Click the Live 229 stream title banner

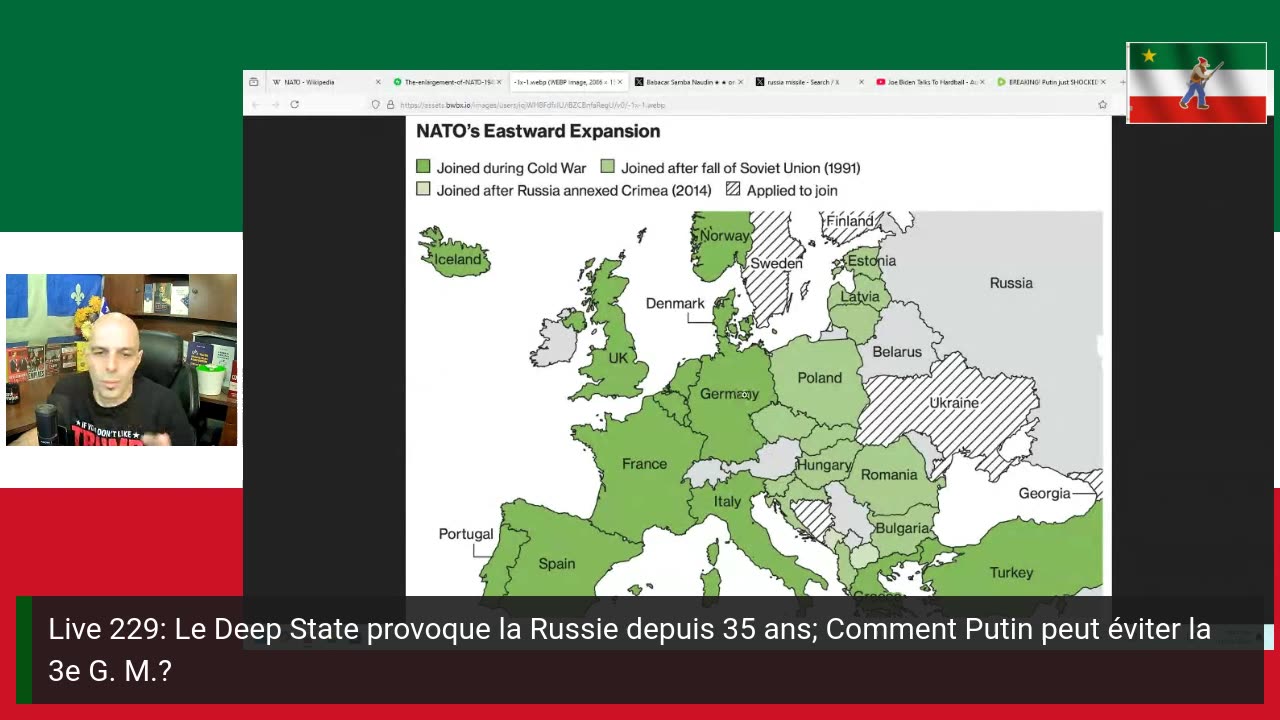click(640, 650)
